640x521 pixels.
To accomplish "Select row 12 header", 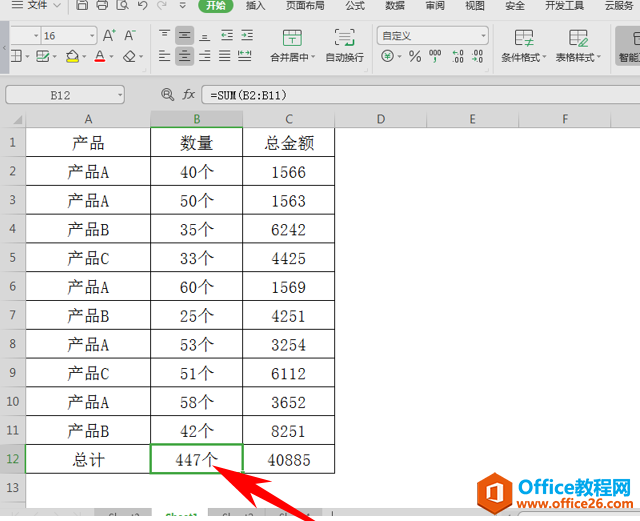I will pos(13,459).
